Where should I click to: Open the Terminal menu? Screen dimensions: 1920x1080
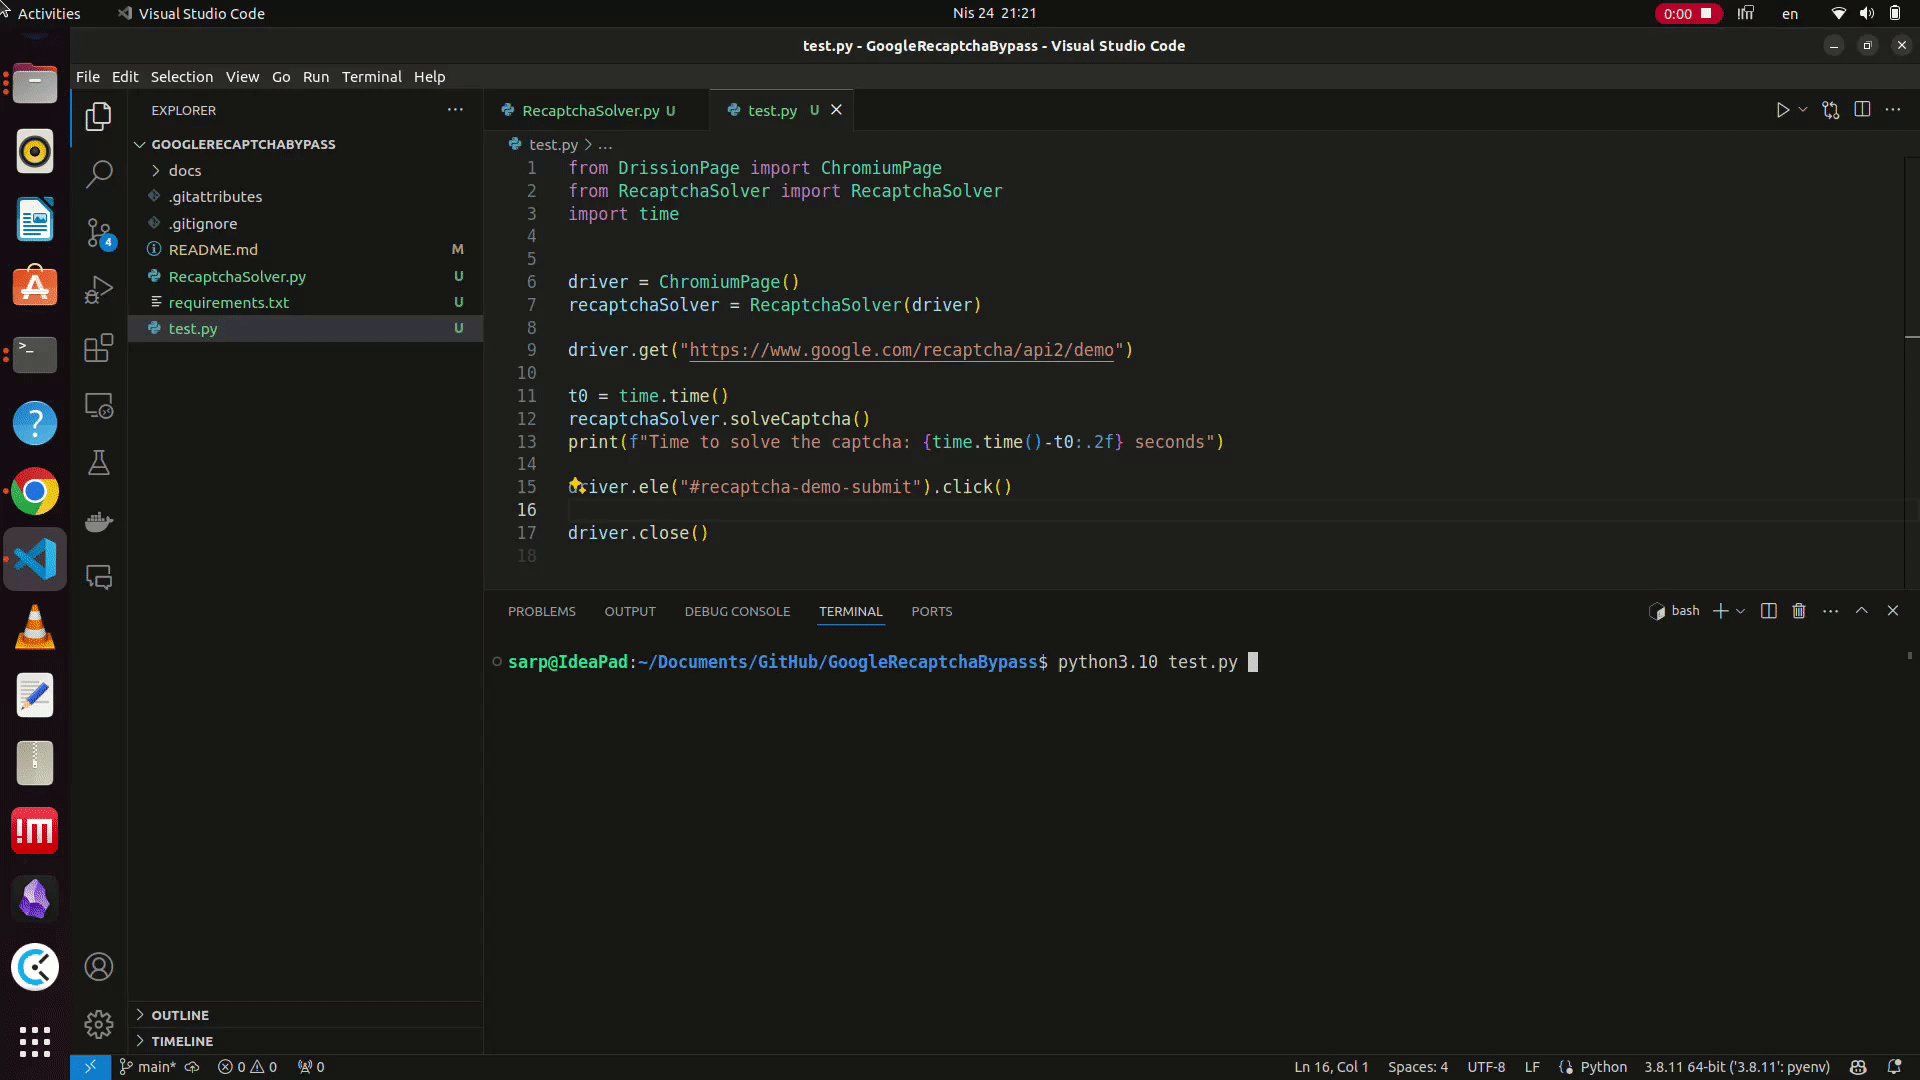(x=371, y=77)
